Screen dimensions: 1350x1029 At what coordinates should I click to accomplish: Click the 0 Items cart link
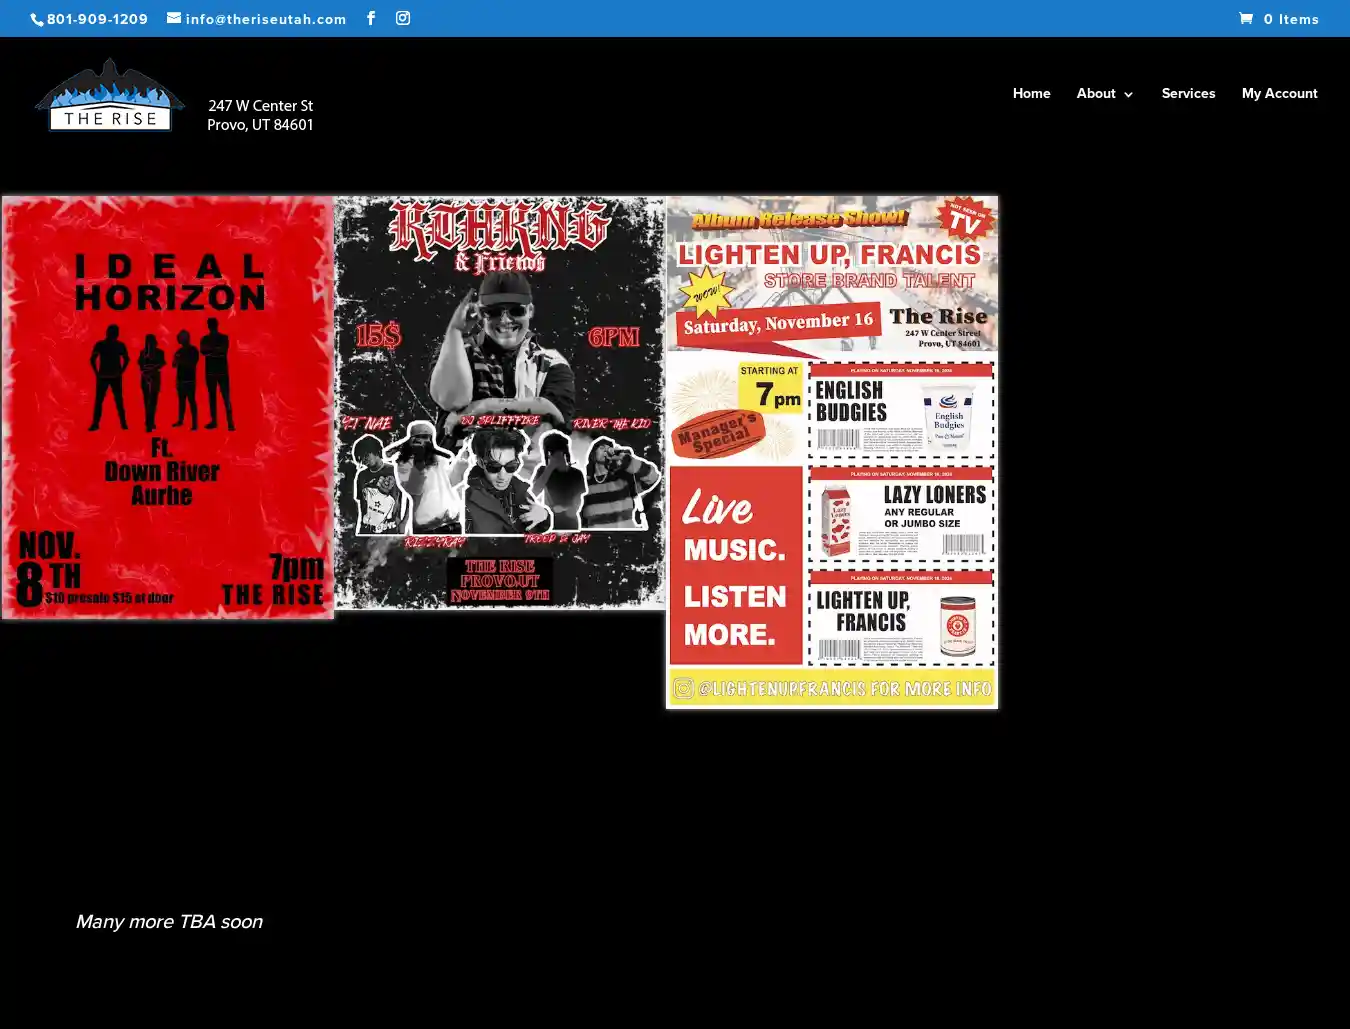(1290, 19)
